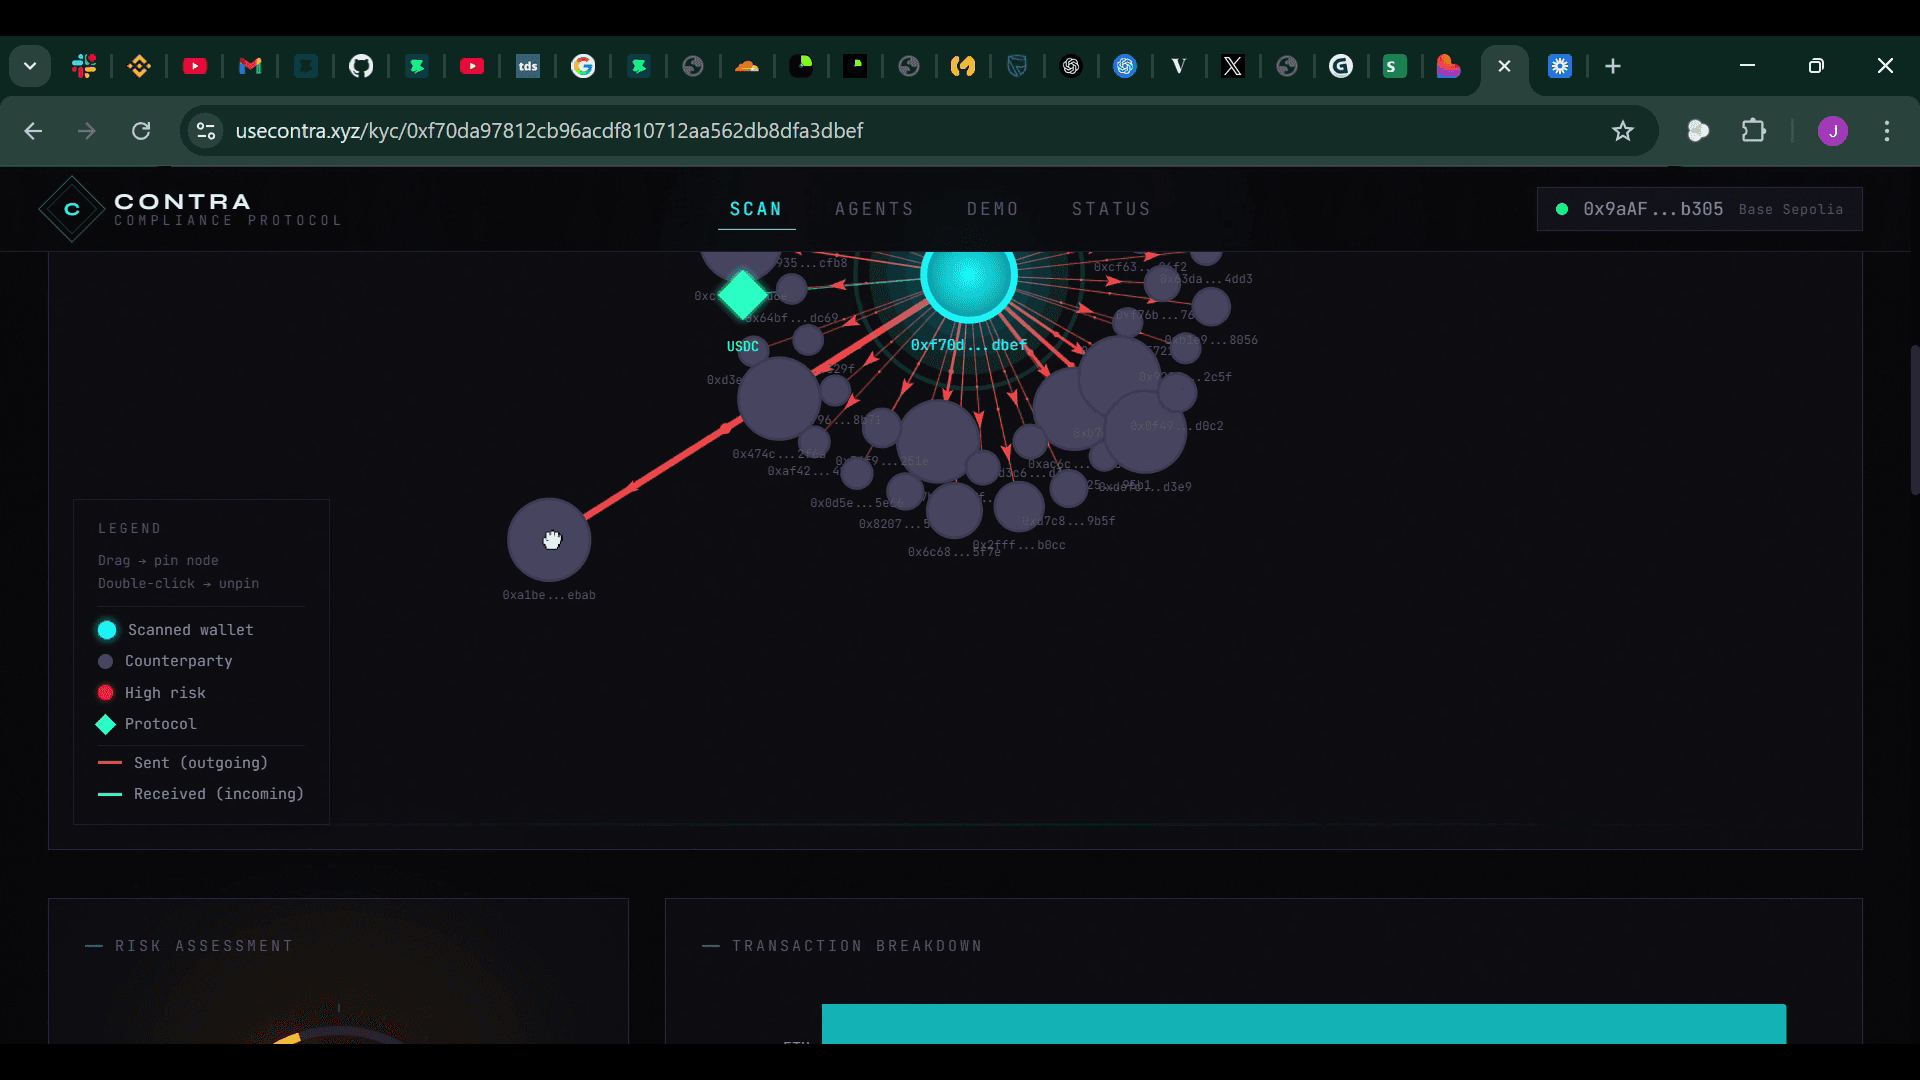
Task: Open the Chrome profile avatar J
Action: pos(1833,131)
